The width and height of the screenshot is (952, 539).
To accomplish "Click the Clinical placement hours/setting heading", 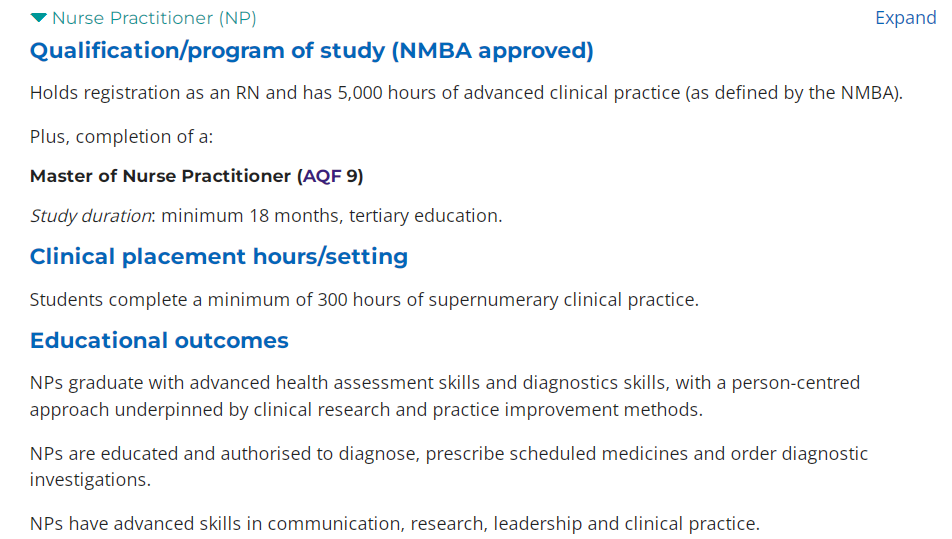I will pos(219,257).
